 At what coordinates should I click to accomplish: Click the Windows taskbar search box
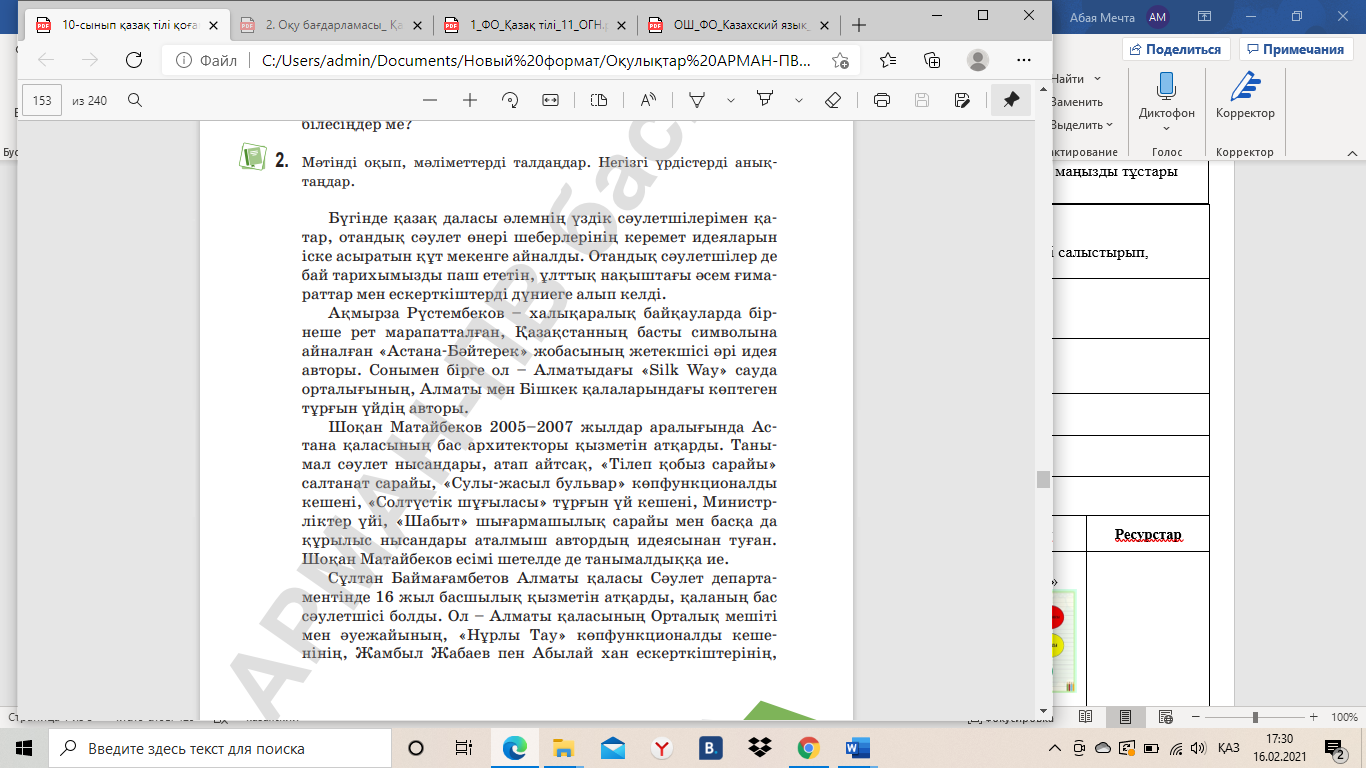pos(220,748)
